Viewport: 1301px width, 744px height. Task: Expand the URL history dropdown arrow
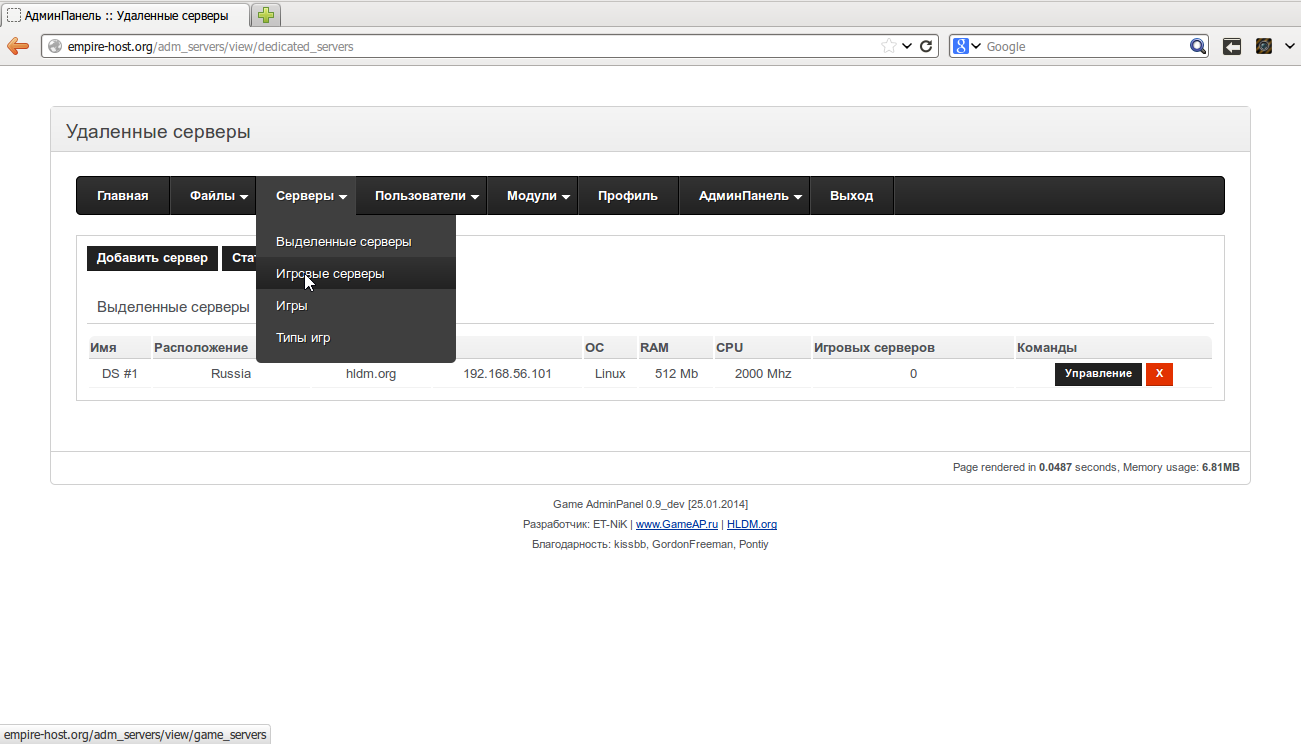click(x=907, y=46)
